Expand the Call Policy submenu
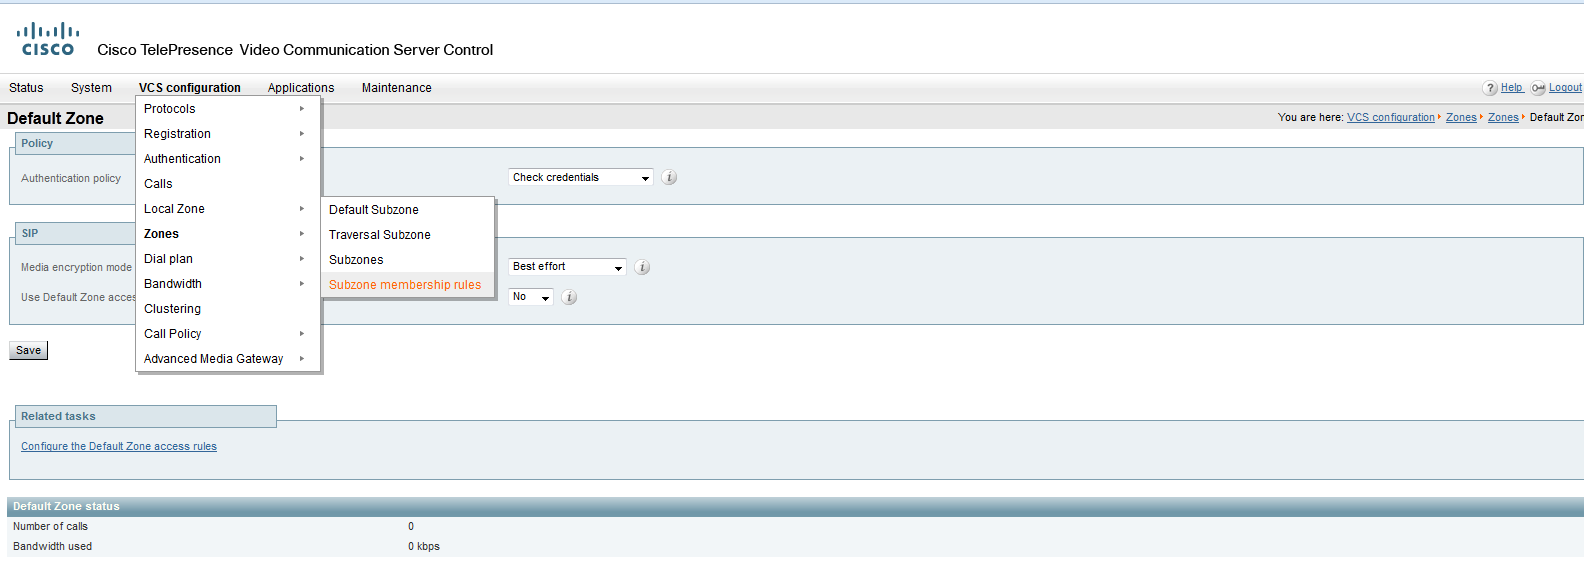Screen dimensions: 1584x563 click(228, 334)
